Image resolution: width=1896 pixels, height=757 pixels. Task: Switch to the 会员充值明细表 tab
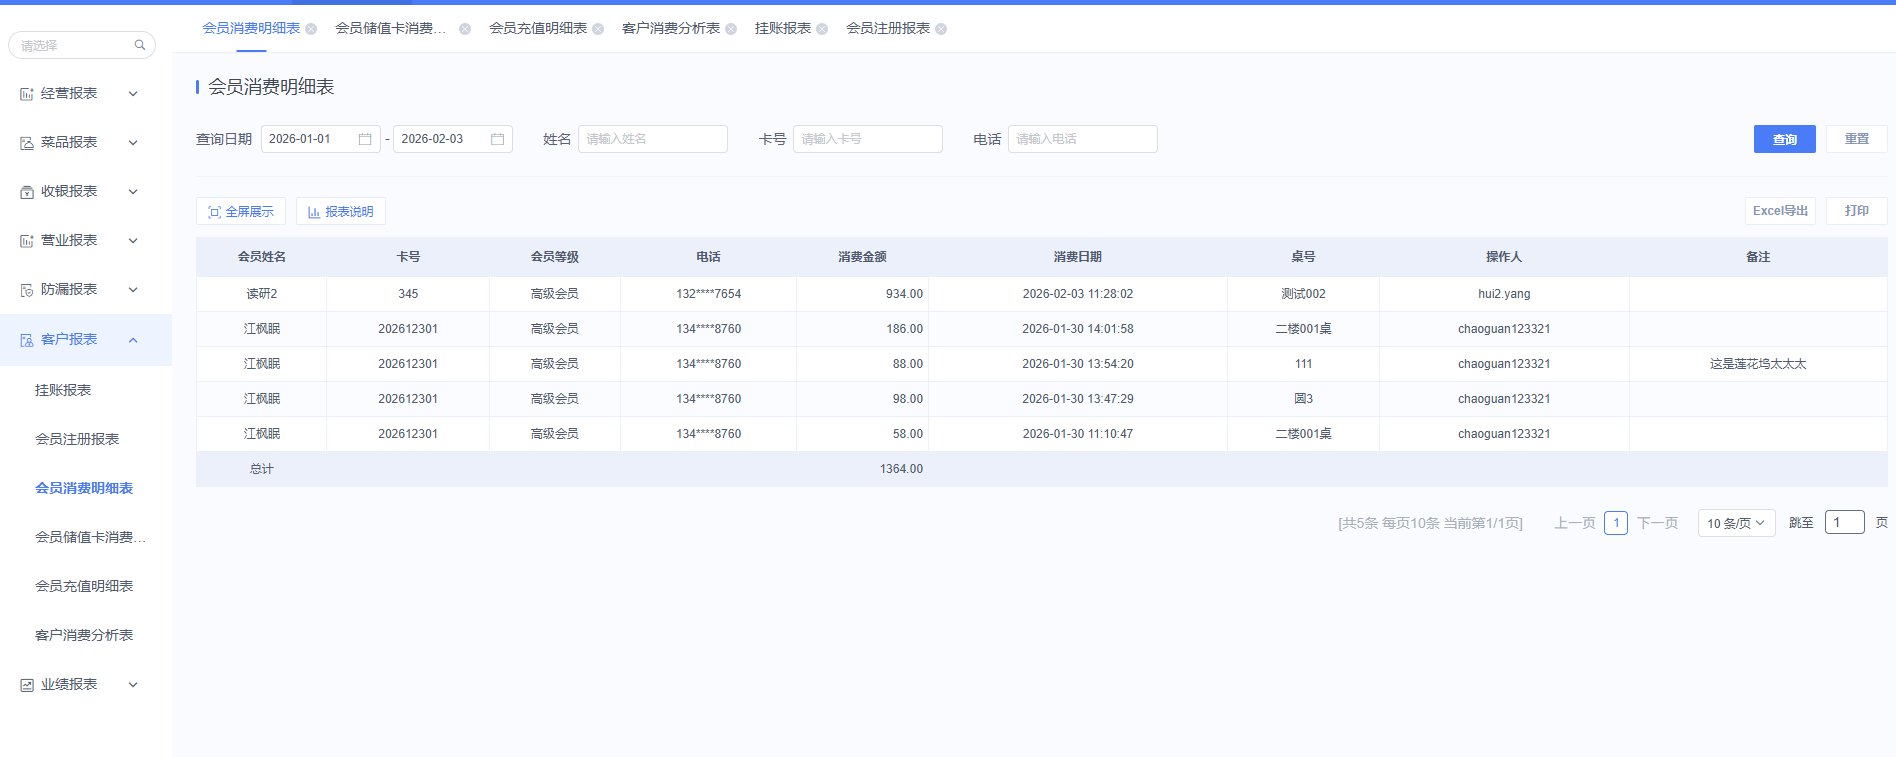(x=537, y=28)
